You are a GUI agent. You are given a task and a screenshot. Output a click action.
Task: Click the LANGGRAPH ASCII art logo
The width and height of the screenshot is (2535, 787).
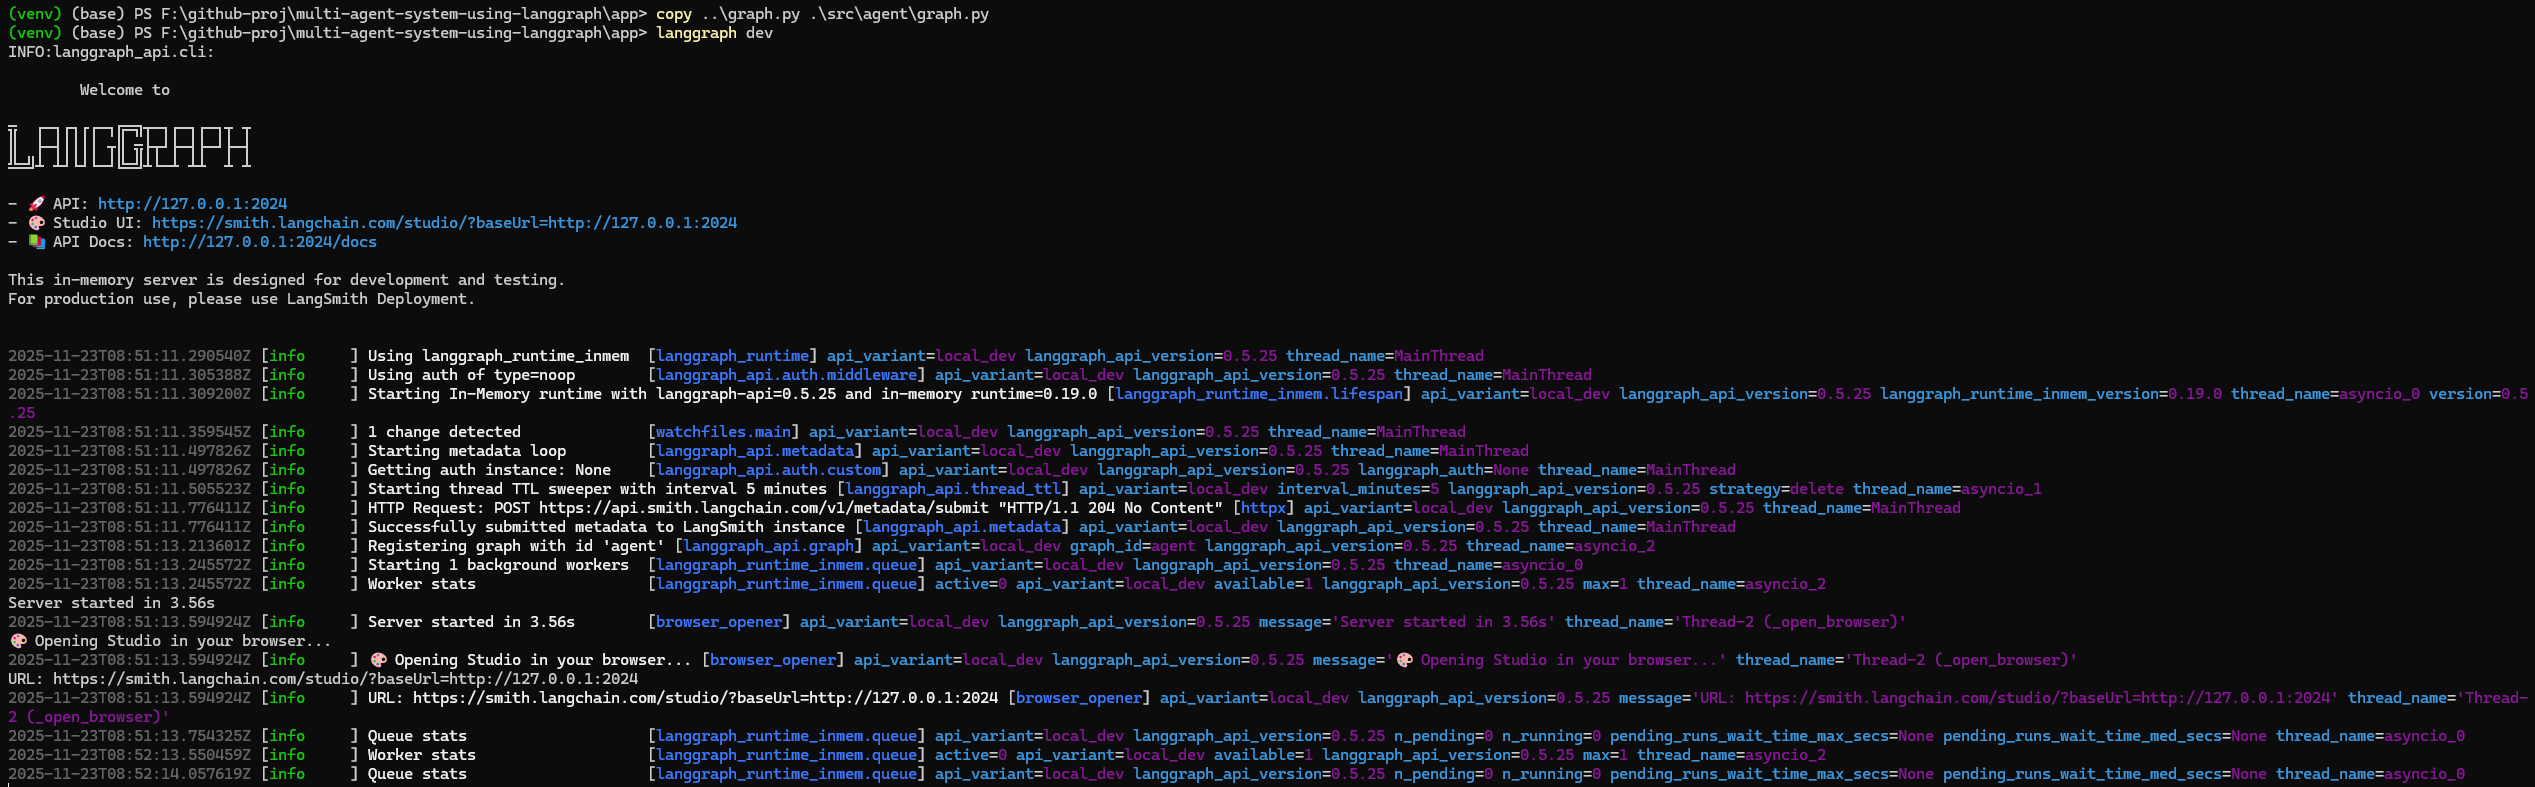point(130,147)
